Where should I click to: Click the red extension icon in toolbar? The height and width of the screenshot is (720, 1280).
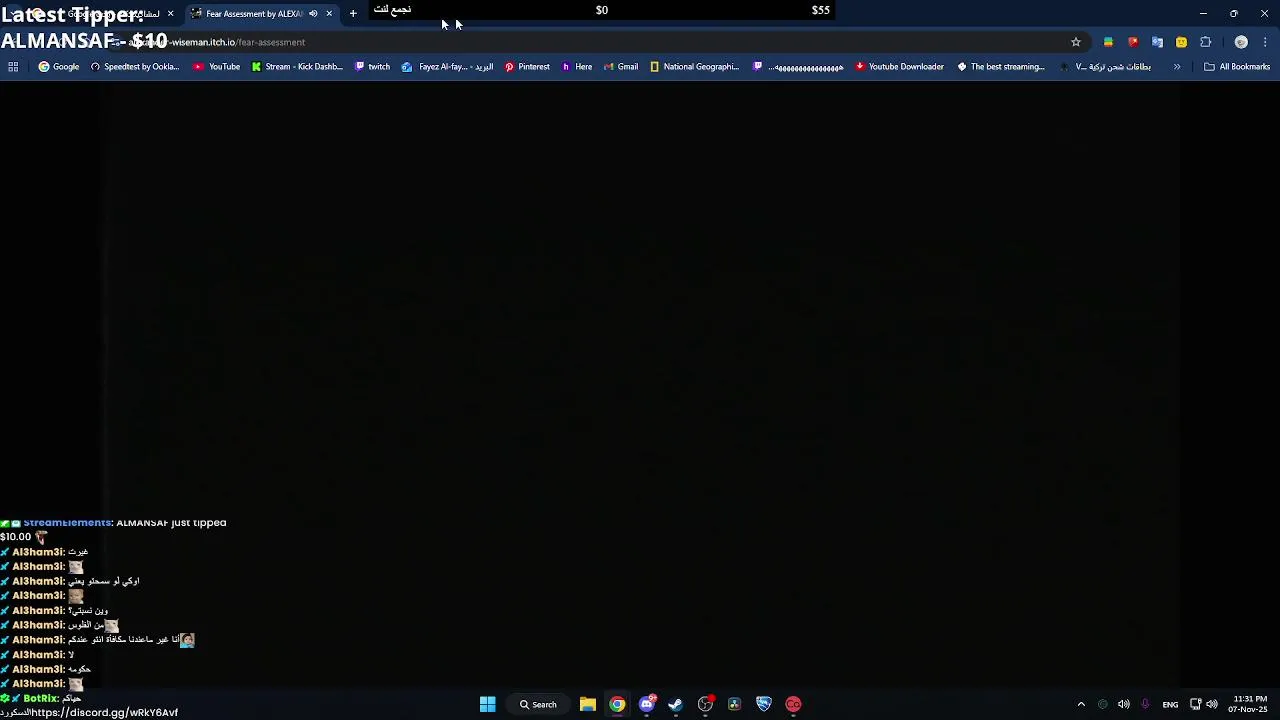[1133, 42]
